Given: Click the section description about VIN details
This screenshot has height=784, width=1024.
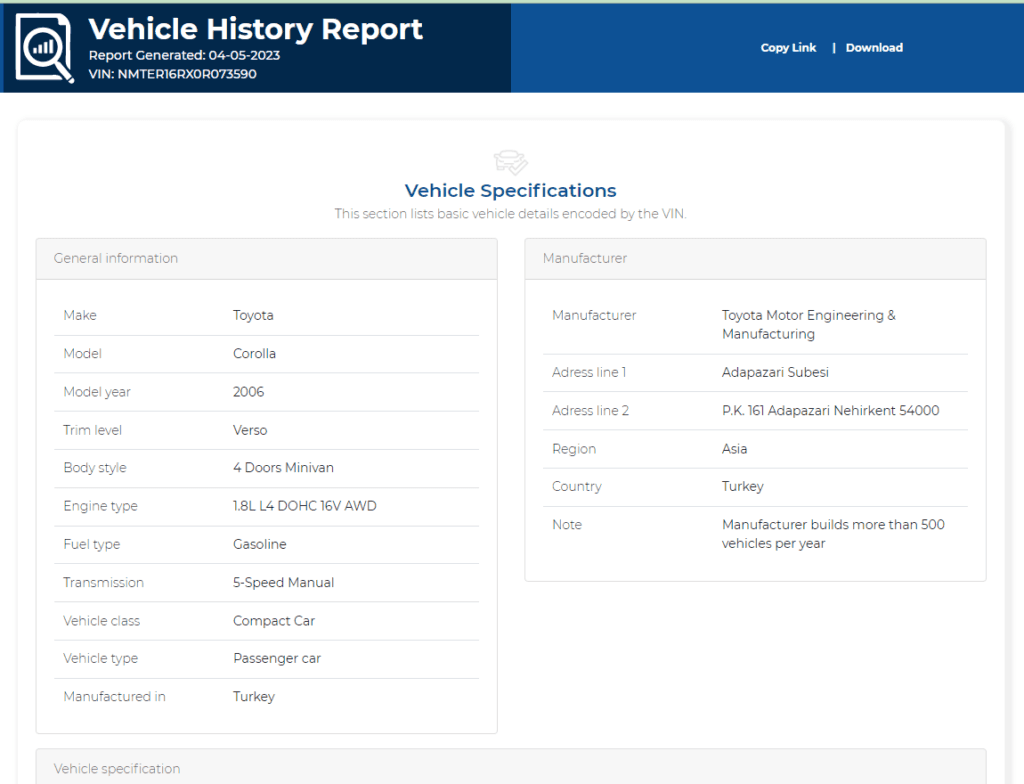Looking at the screenshot, I should click(x=511, y=214).
